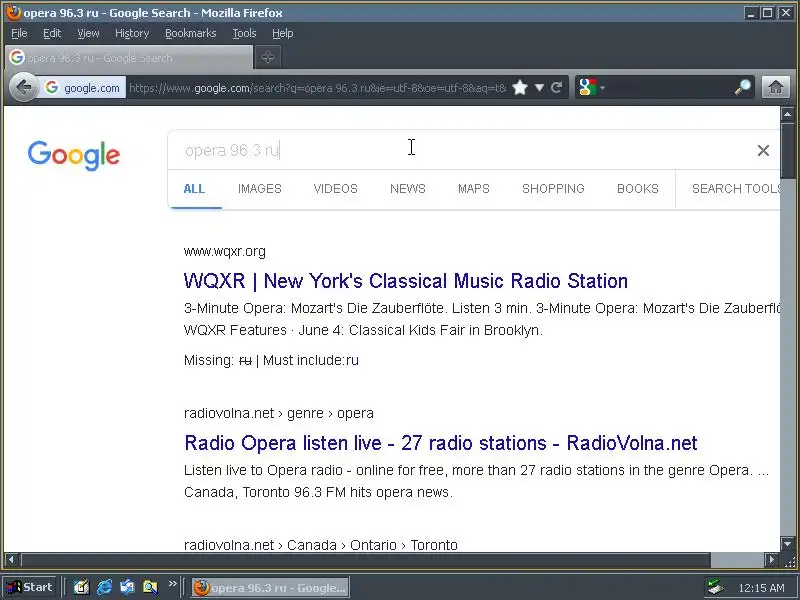Viewport: 800px width, 600px height.
Task: Open the History menu
Action: pyautogui.click(x=132, y=33)
